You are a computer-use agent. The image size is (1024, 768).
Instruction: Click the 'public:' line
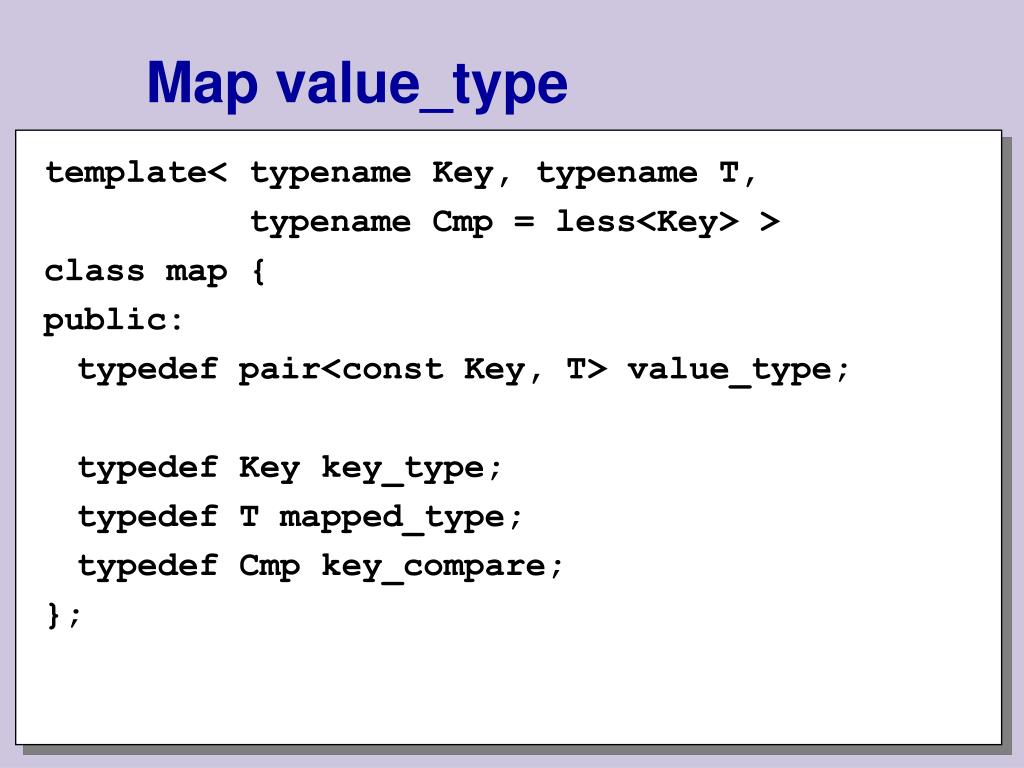[113, 321]
